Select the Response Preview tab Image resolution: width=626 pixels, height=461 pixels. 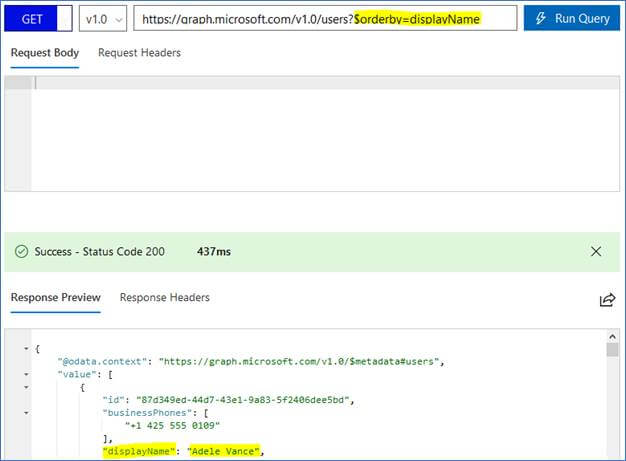point(56,298)
